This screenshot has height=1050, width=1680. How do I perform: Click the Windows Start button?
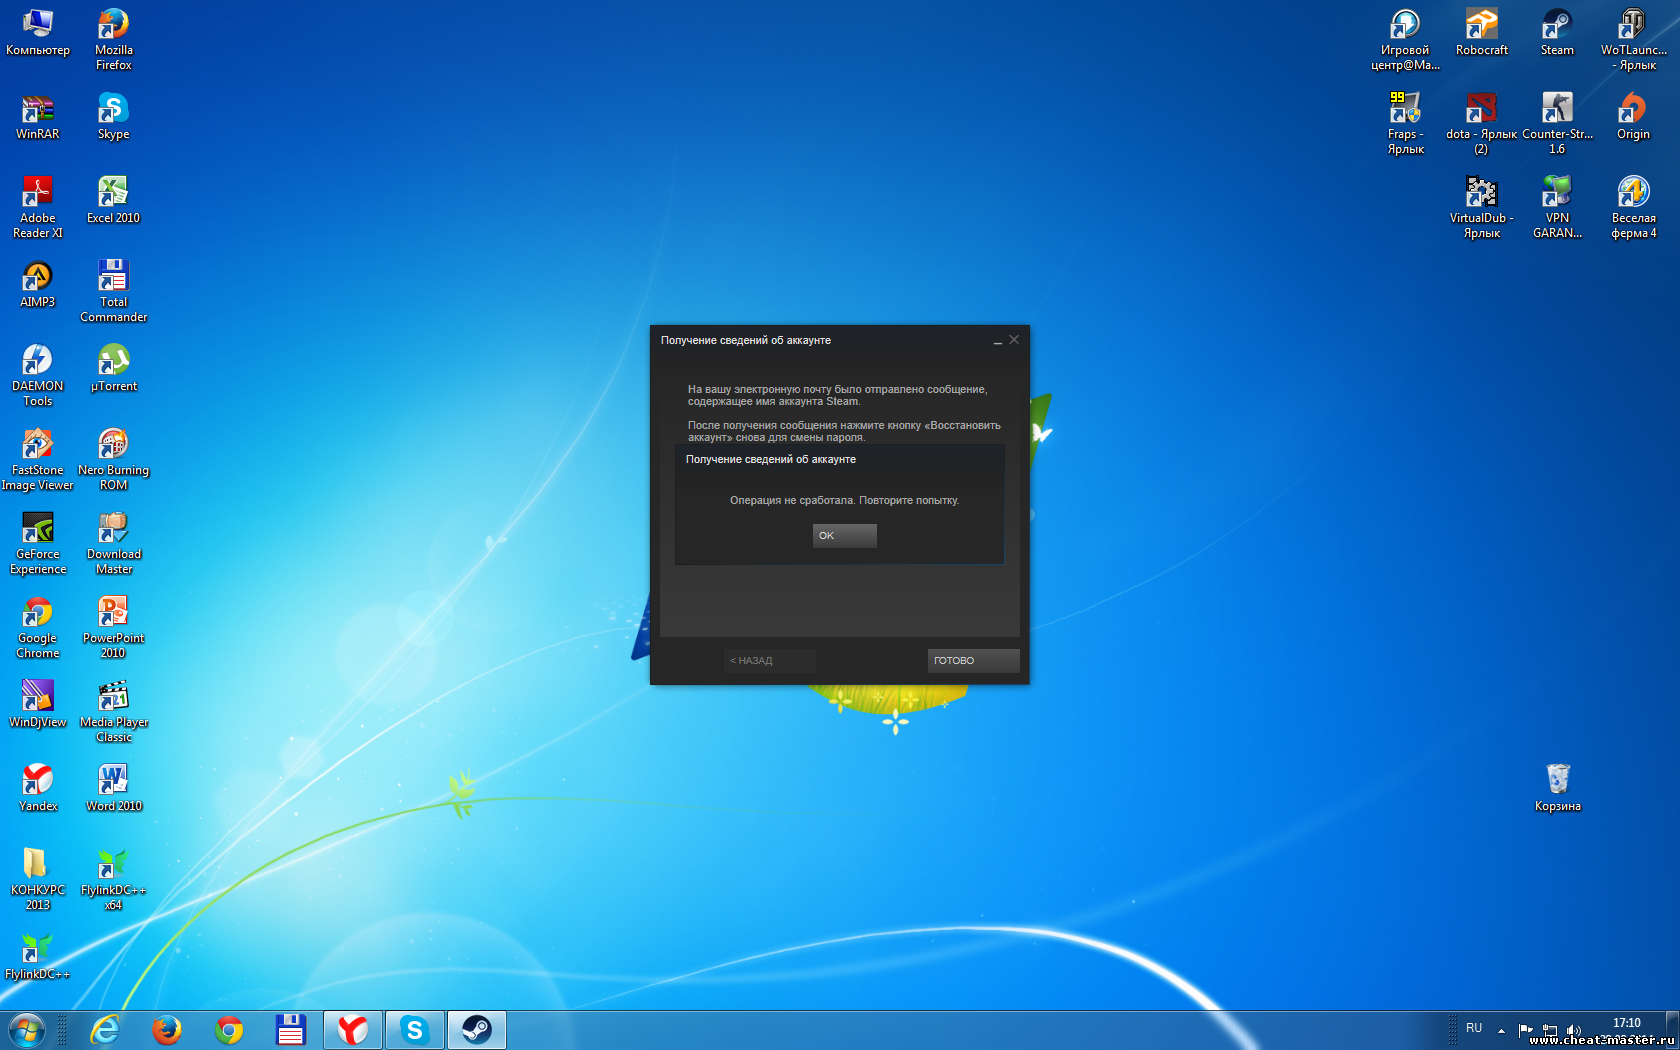tap(26, 1029)
